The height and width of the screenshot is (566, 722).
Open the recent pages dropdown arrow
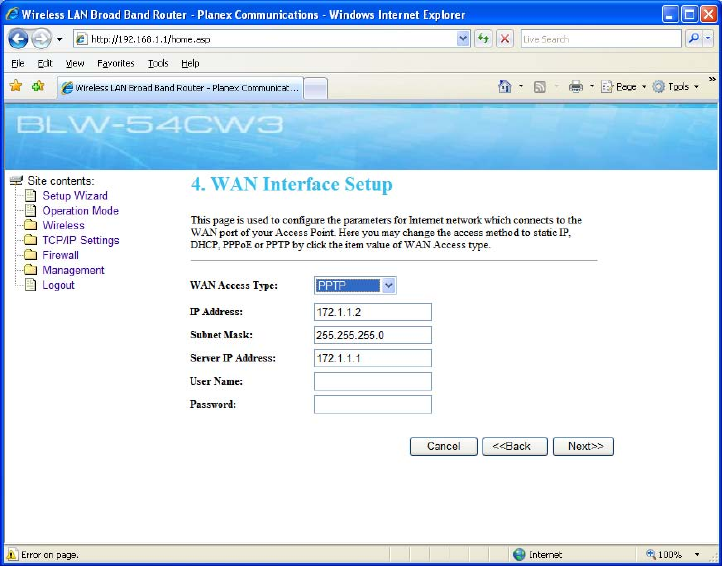point(60,40)
